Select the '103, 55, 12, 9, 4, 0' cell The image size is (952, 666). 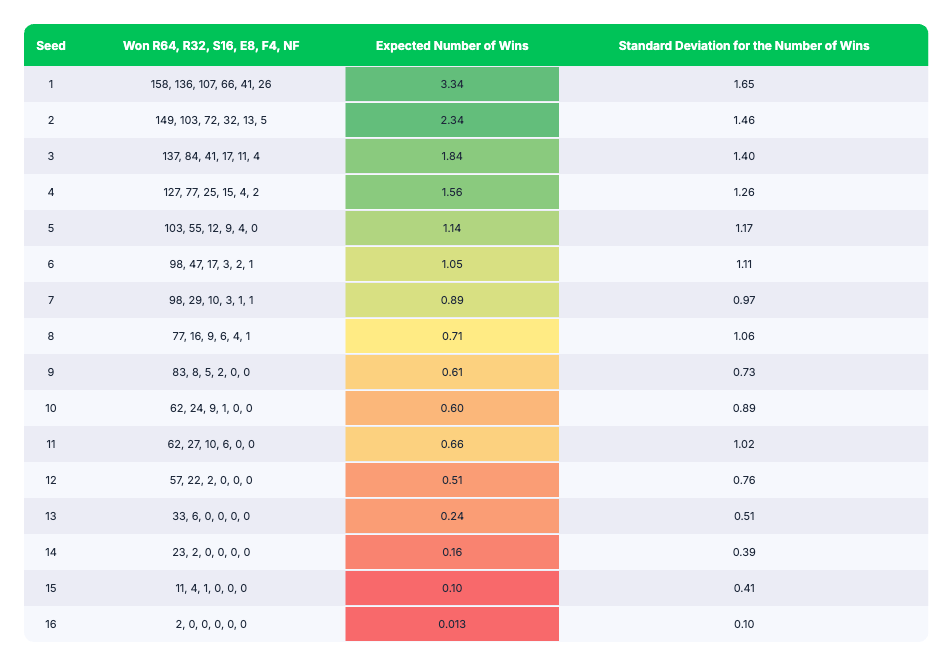(211, 228)
